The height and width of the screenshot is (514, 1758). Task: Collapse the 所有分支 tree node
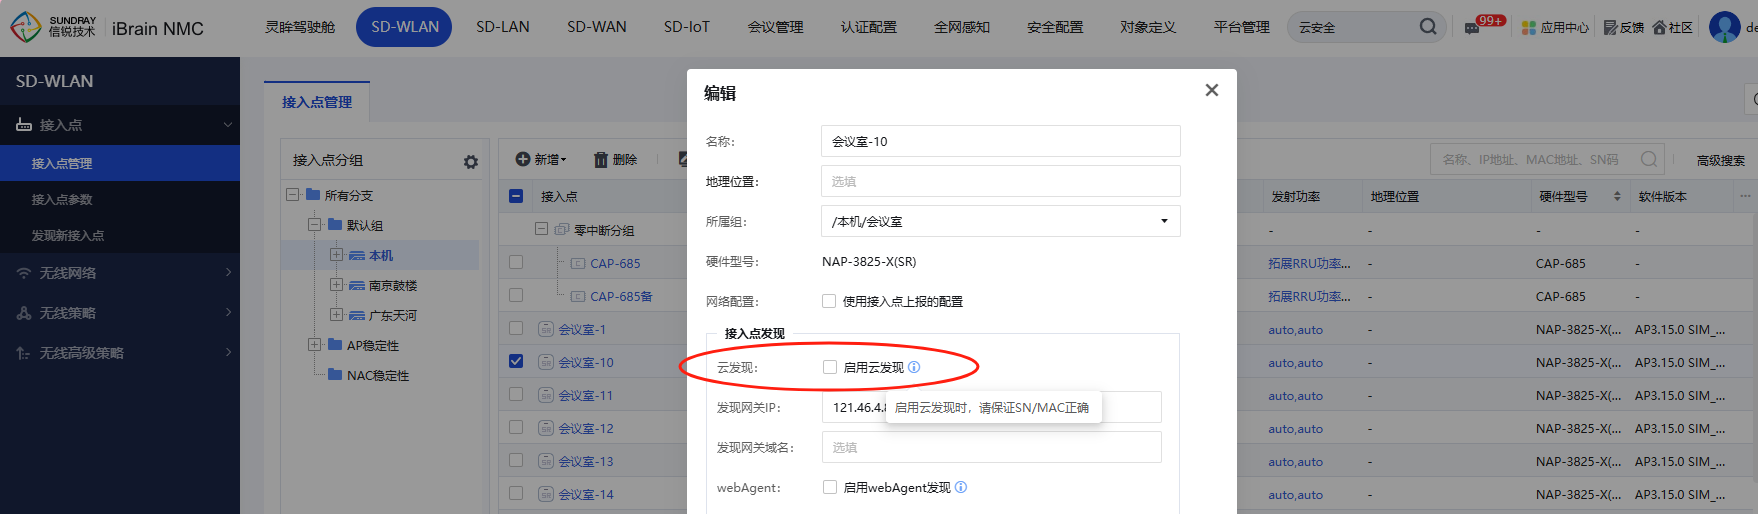click(292, 195)
